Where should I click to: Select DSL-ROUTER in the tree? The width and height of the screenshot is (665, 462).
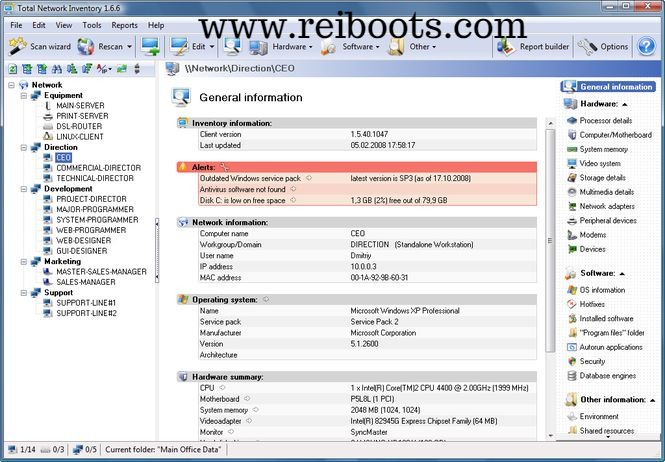[79, 126]
